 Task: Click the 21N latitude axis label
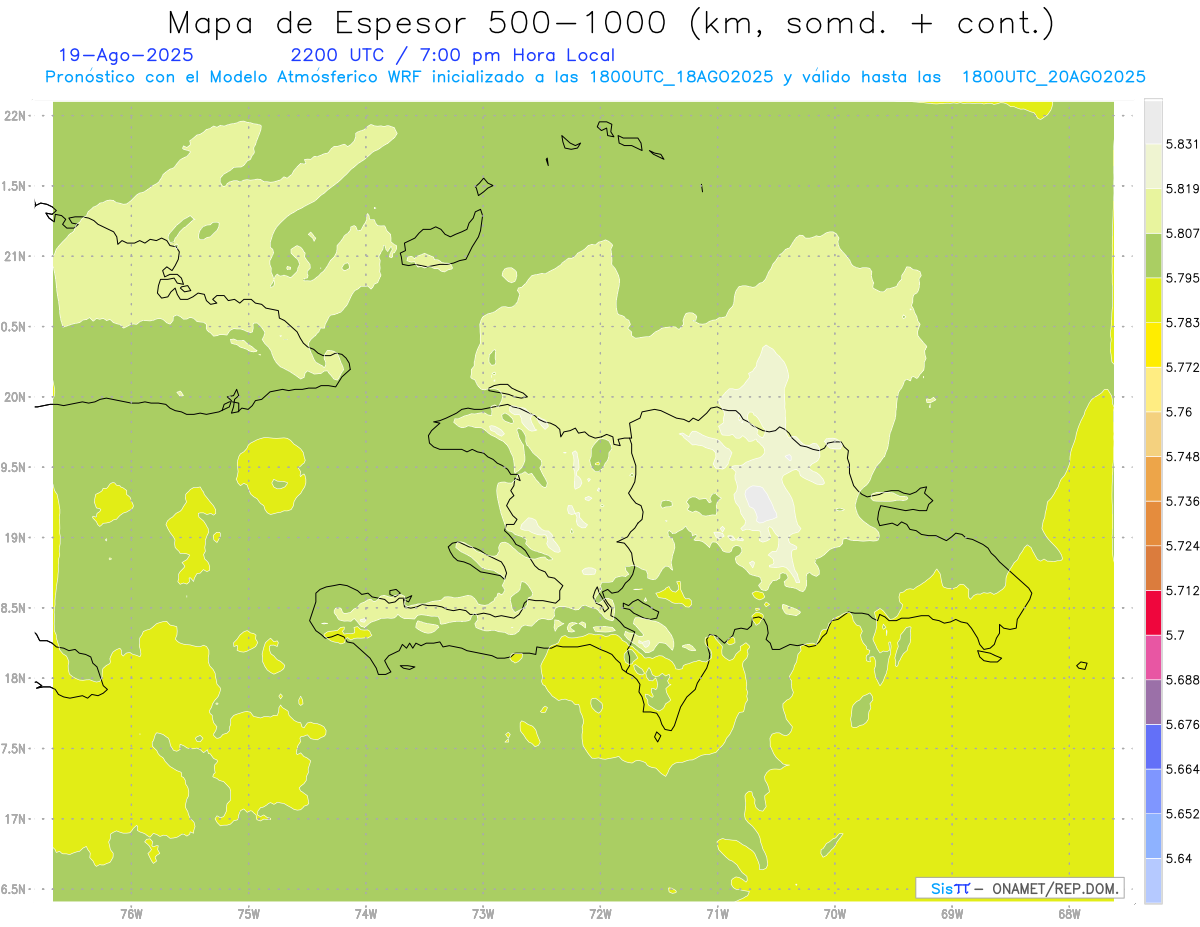(16, 256)
